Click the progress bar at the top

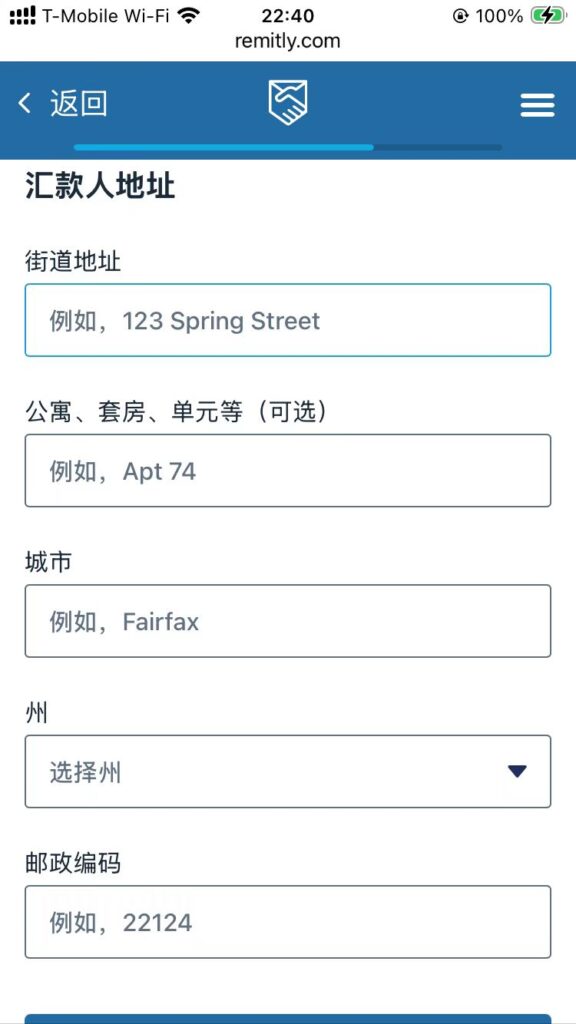288,147
